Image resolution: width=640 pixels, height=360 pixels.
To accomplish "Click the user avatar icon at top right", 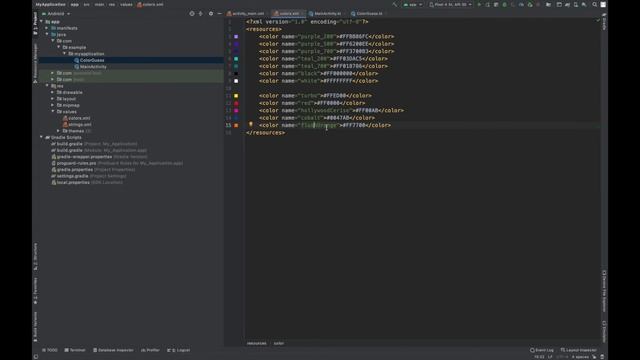I will coord(603,4).
